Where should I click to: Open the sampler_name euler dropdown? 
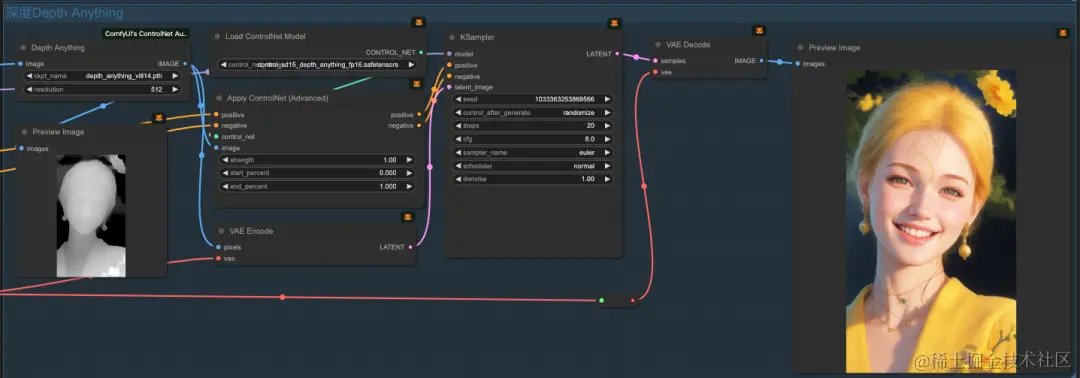tap(533, 152)
